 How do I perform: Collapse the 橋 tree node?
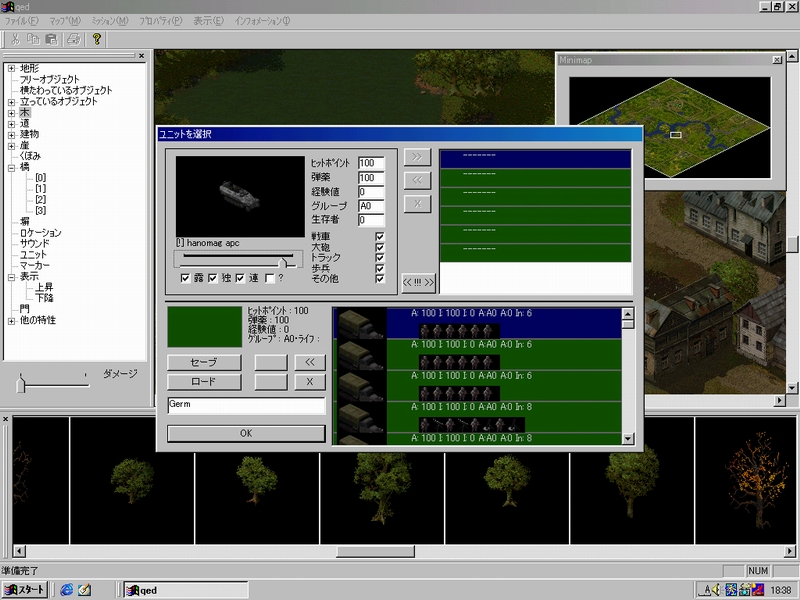(x=11, y=168)
